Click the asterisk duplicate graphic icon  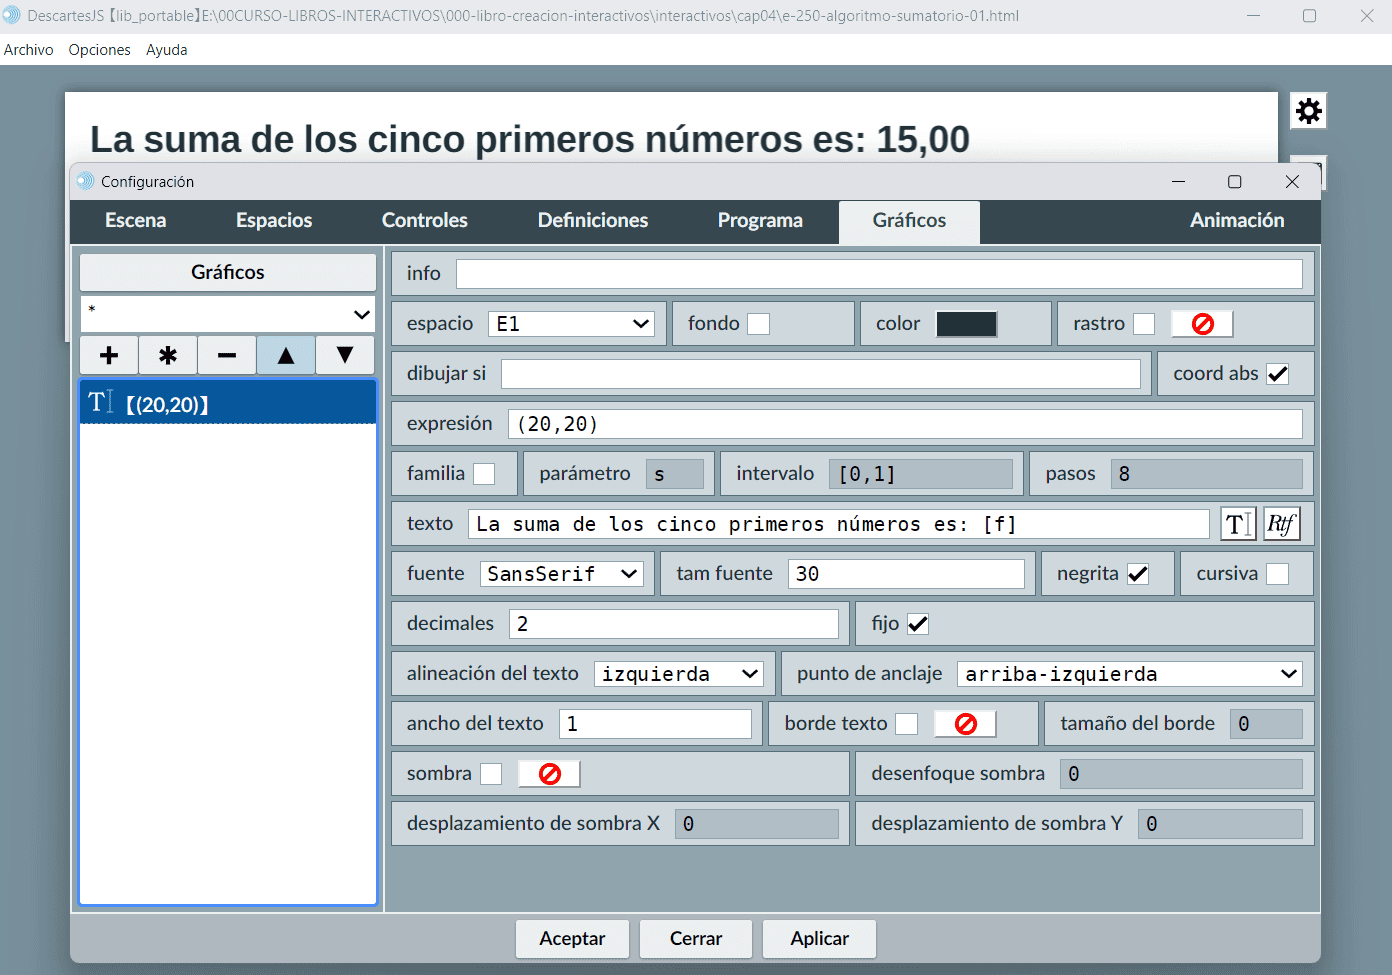click(168, 355)
